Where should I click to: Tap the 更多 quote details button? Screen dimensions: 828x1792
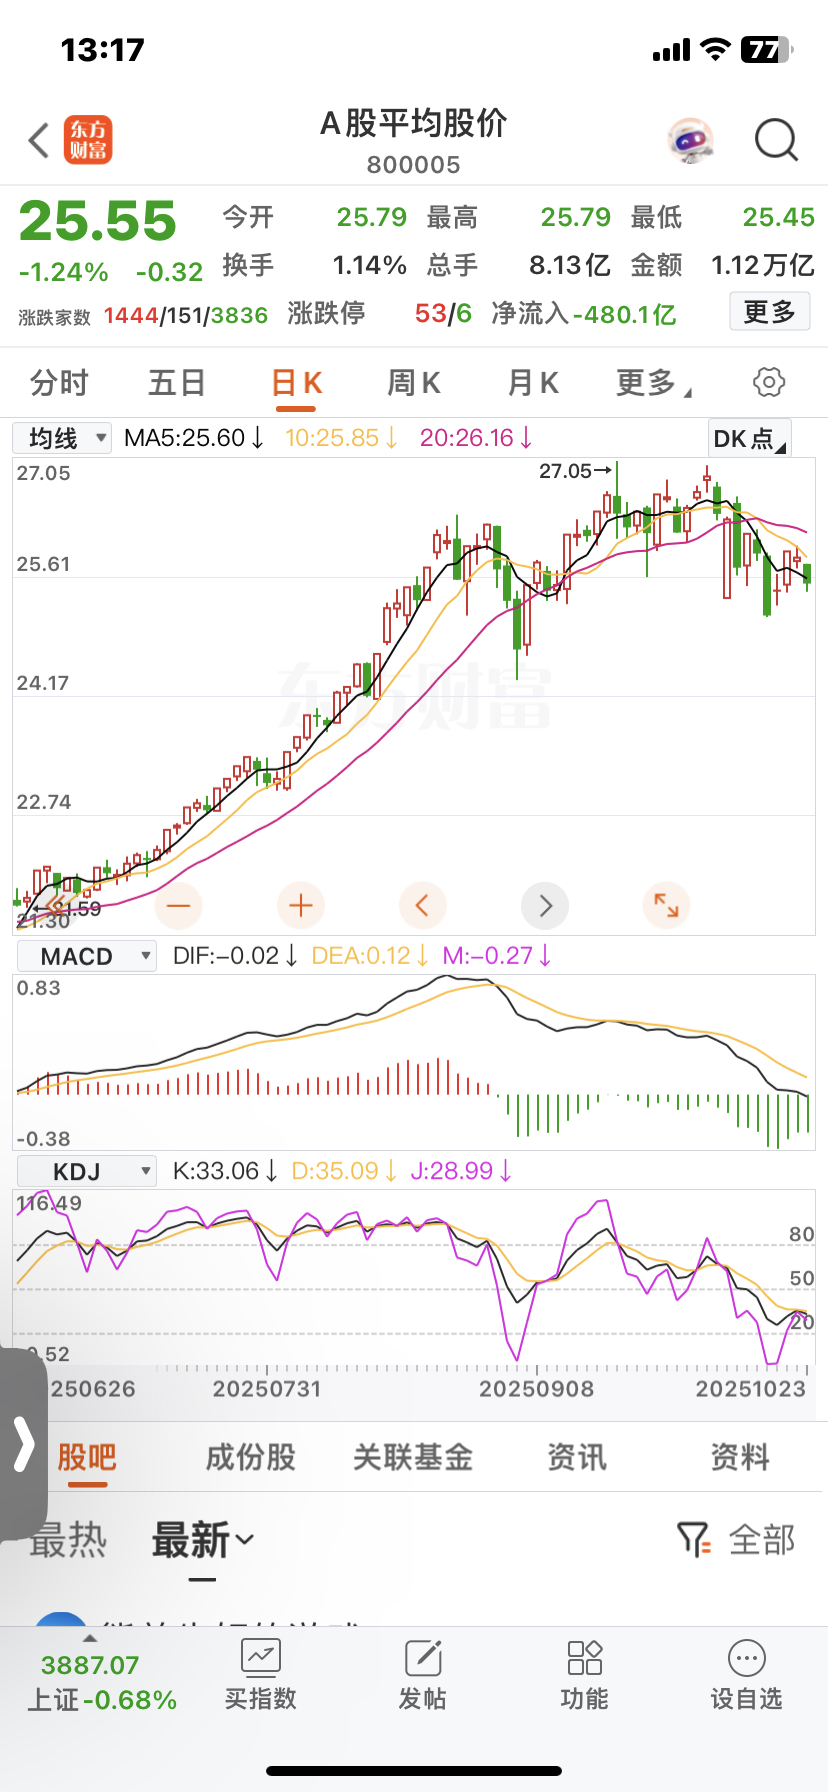click(x=769, y=312)
